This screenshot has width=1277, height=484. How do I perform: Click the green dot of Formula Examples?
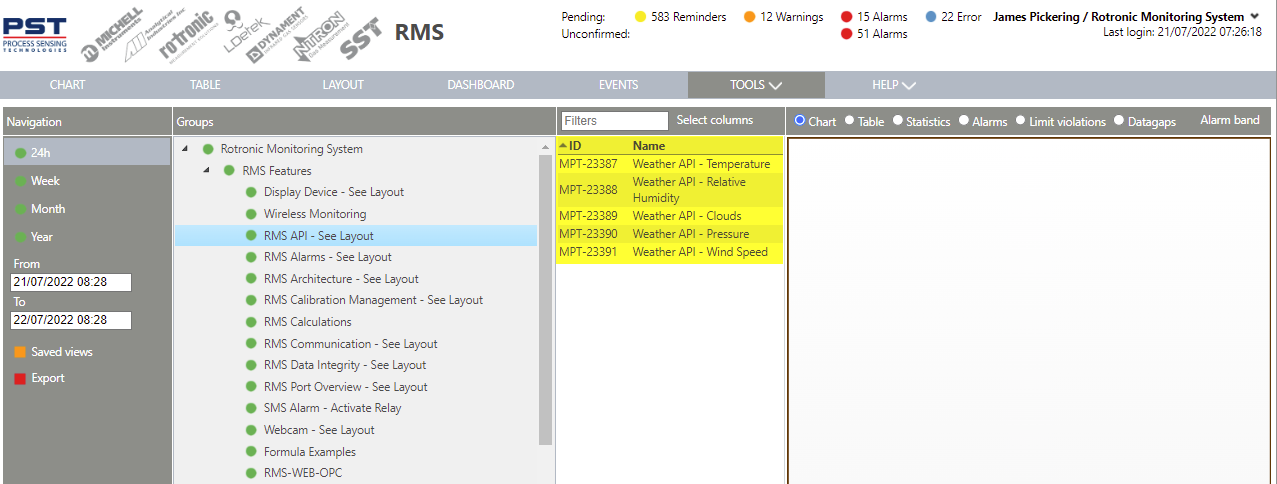pyautogui.click(x=251, y=452)
